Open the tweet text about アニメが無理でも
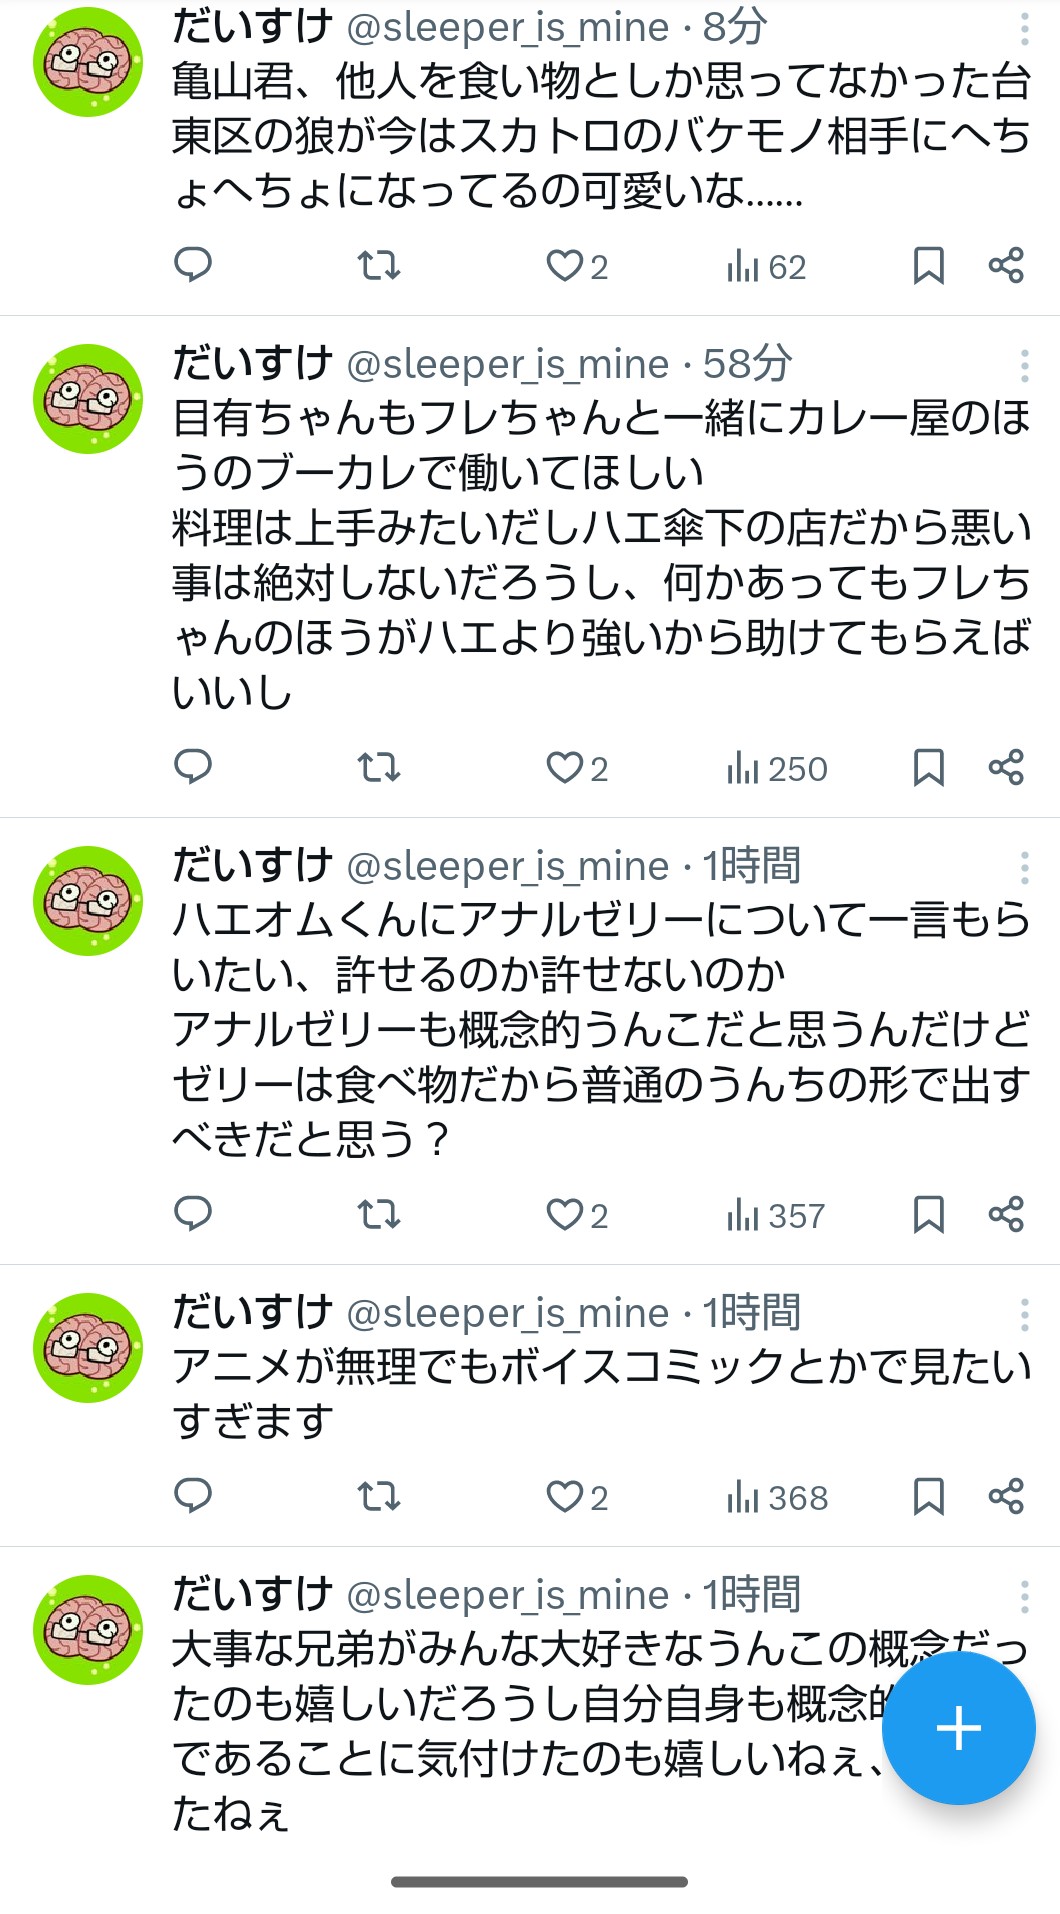 [600, 1393]
